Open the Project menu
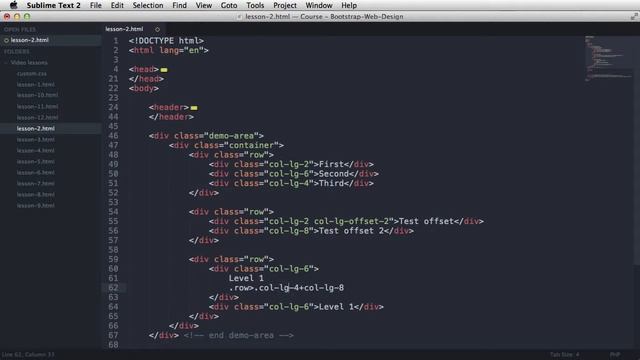The width and height of the screenshot is (640, 360). [x=285, y=5]
